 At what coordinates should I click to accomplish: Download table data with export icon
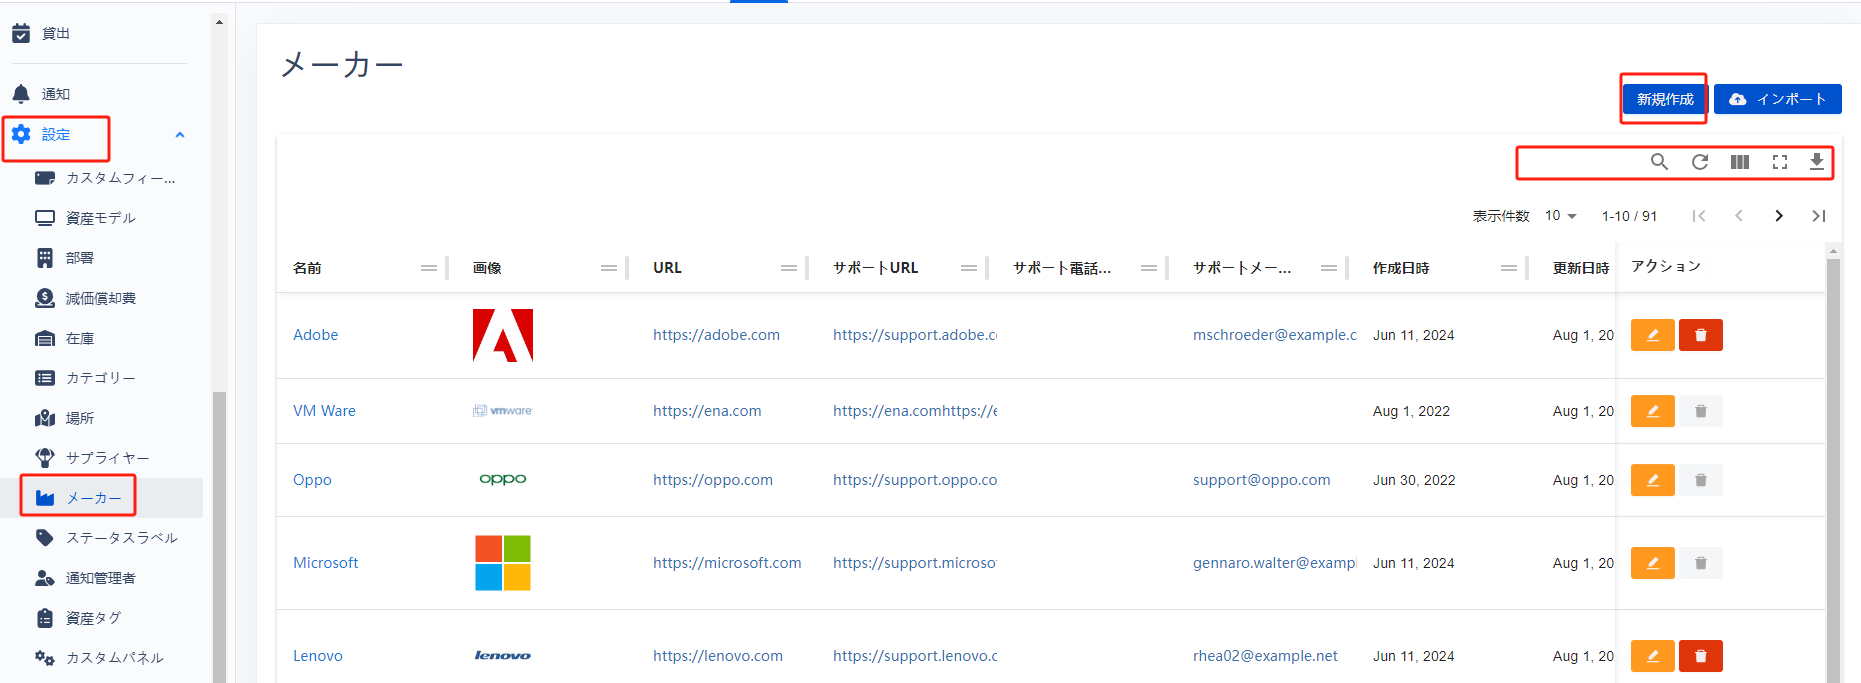click(x=1817, y=162)
